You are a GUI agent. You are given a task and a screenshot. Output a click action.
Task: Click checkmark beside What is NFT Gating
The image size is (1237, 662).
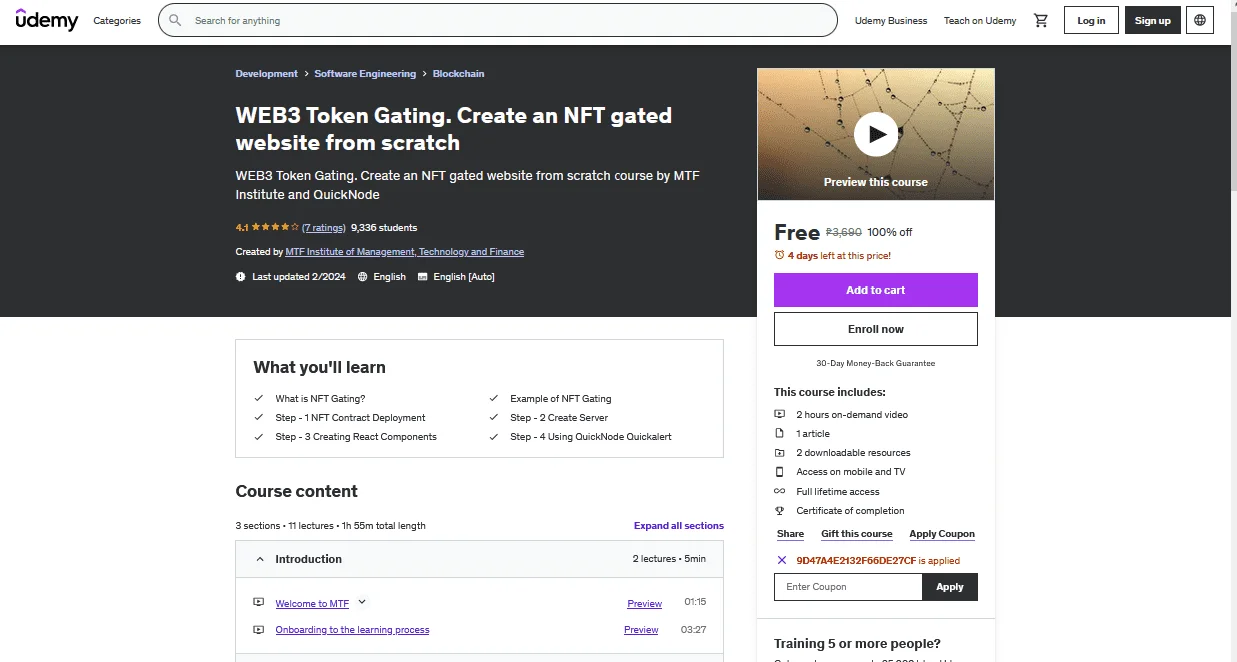point(260,398)
